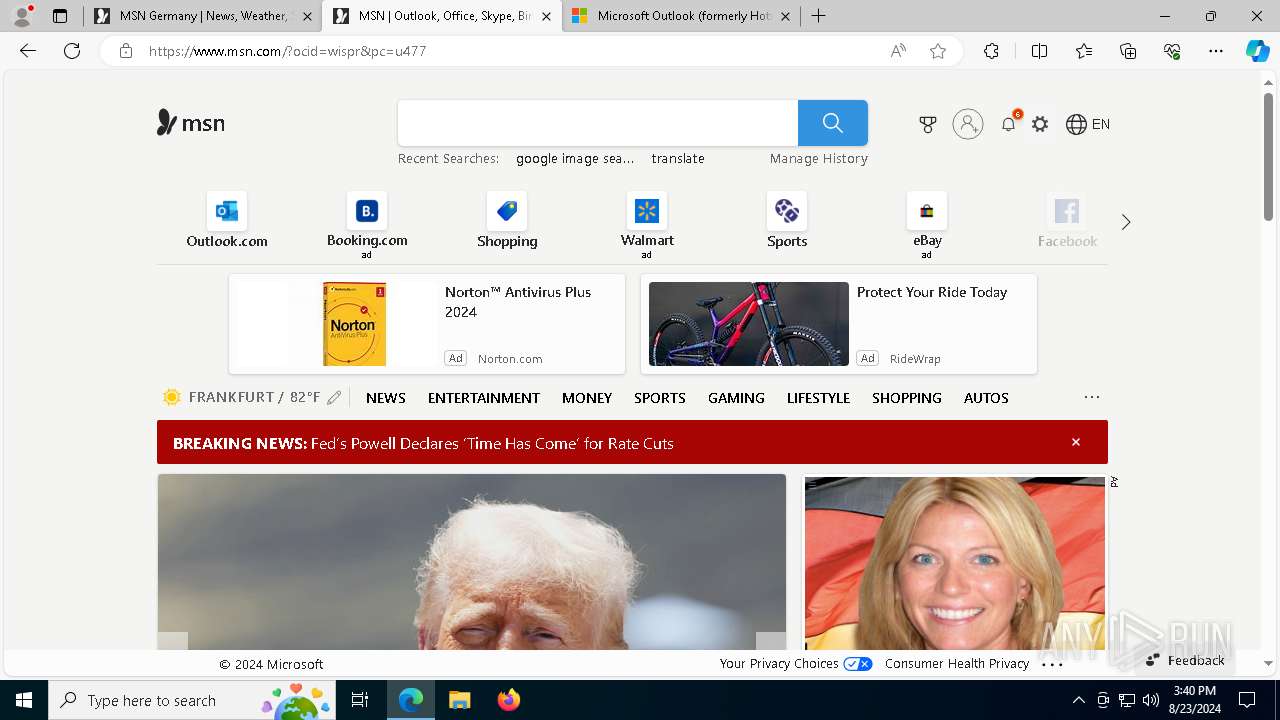Add page to favorites star

tap(938, 51)
